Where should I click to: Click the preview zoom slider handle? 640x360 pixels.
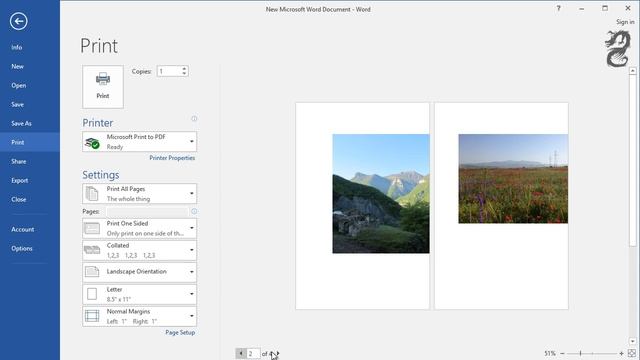click(x=580, y=353)
